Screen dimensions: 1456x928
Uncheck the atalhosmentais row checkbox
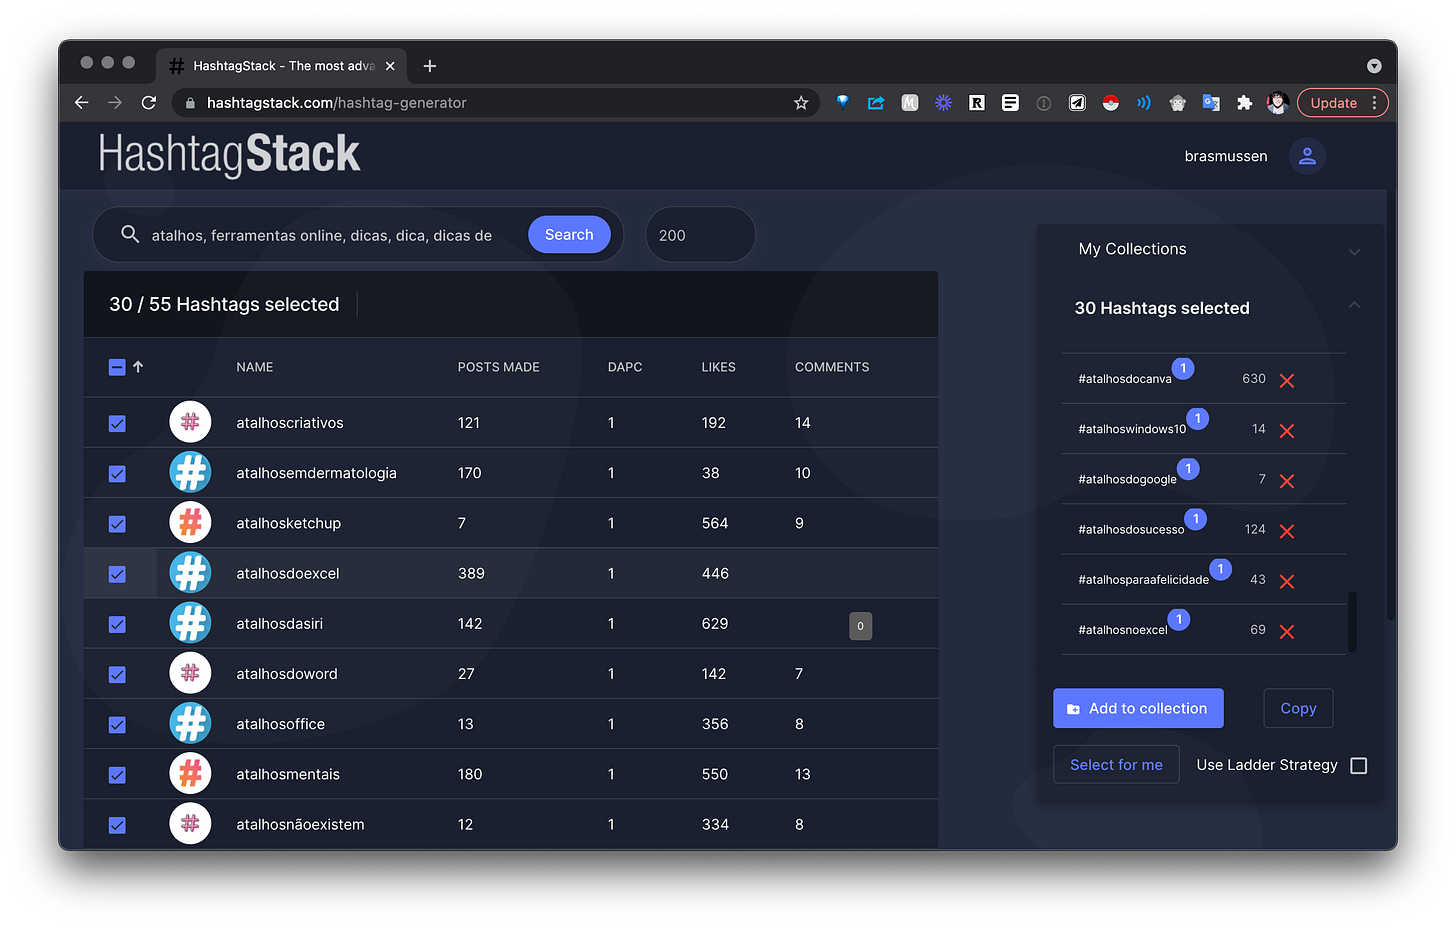point(117,775)
